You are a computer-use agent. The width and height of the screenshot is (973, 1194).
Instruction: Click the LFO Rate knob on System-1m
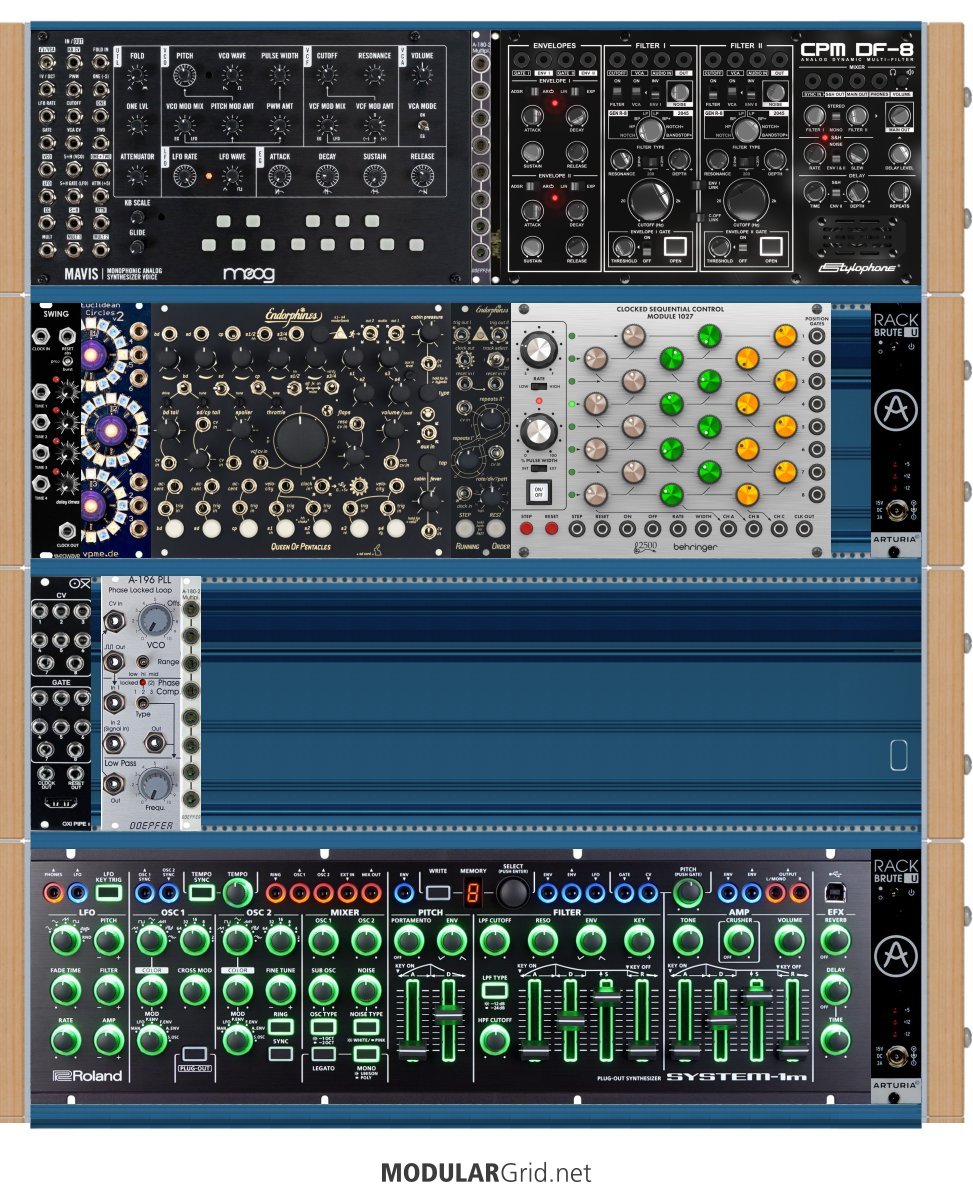(x=65, y=1040)
